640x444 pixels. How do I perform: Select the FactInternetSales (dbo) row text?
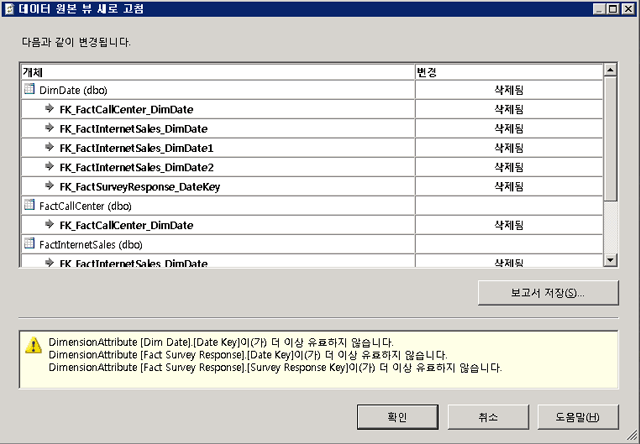tap(91, 245)
